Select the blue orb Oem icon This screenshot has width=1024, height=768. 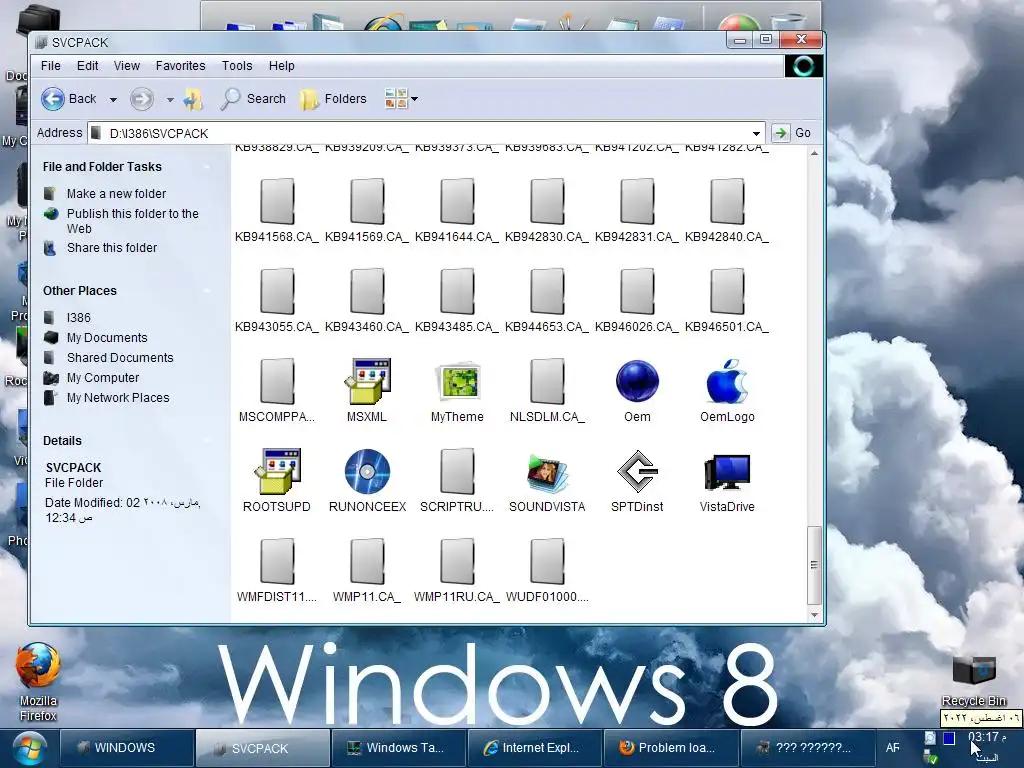637,381
